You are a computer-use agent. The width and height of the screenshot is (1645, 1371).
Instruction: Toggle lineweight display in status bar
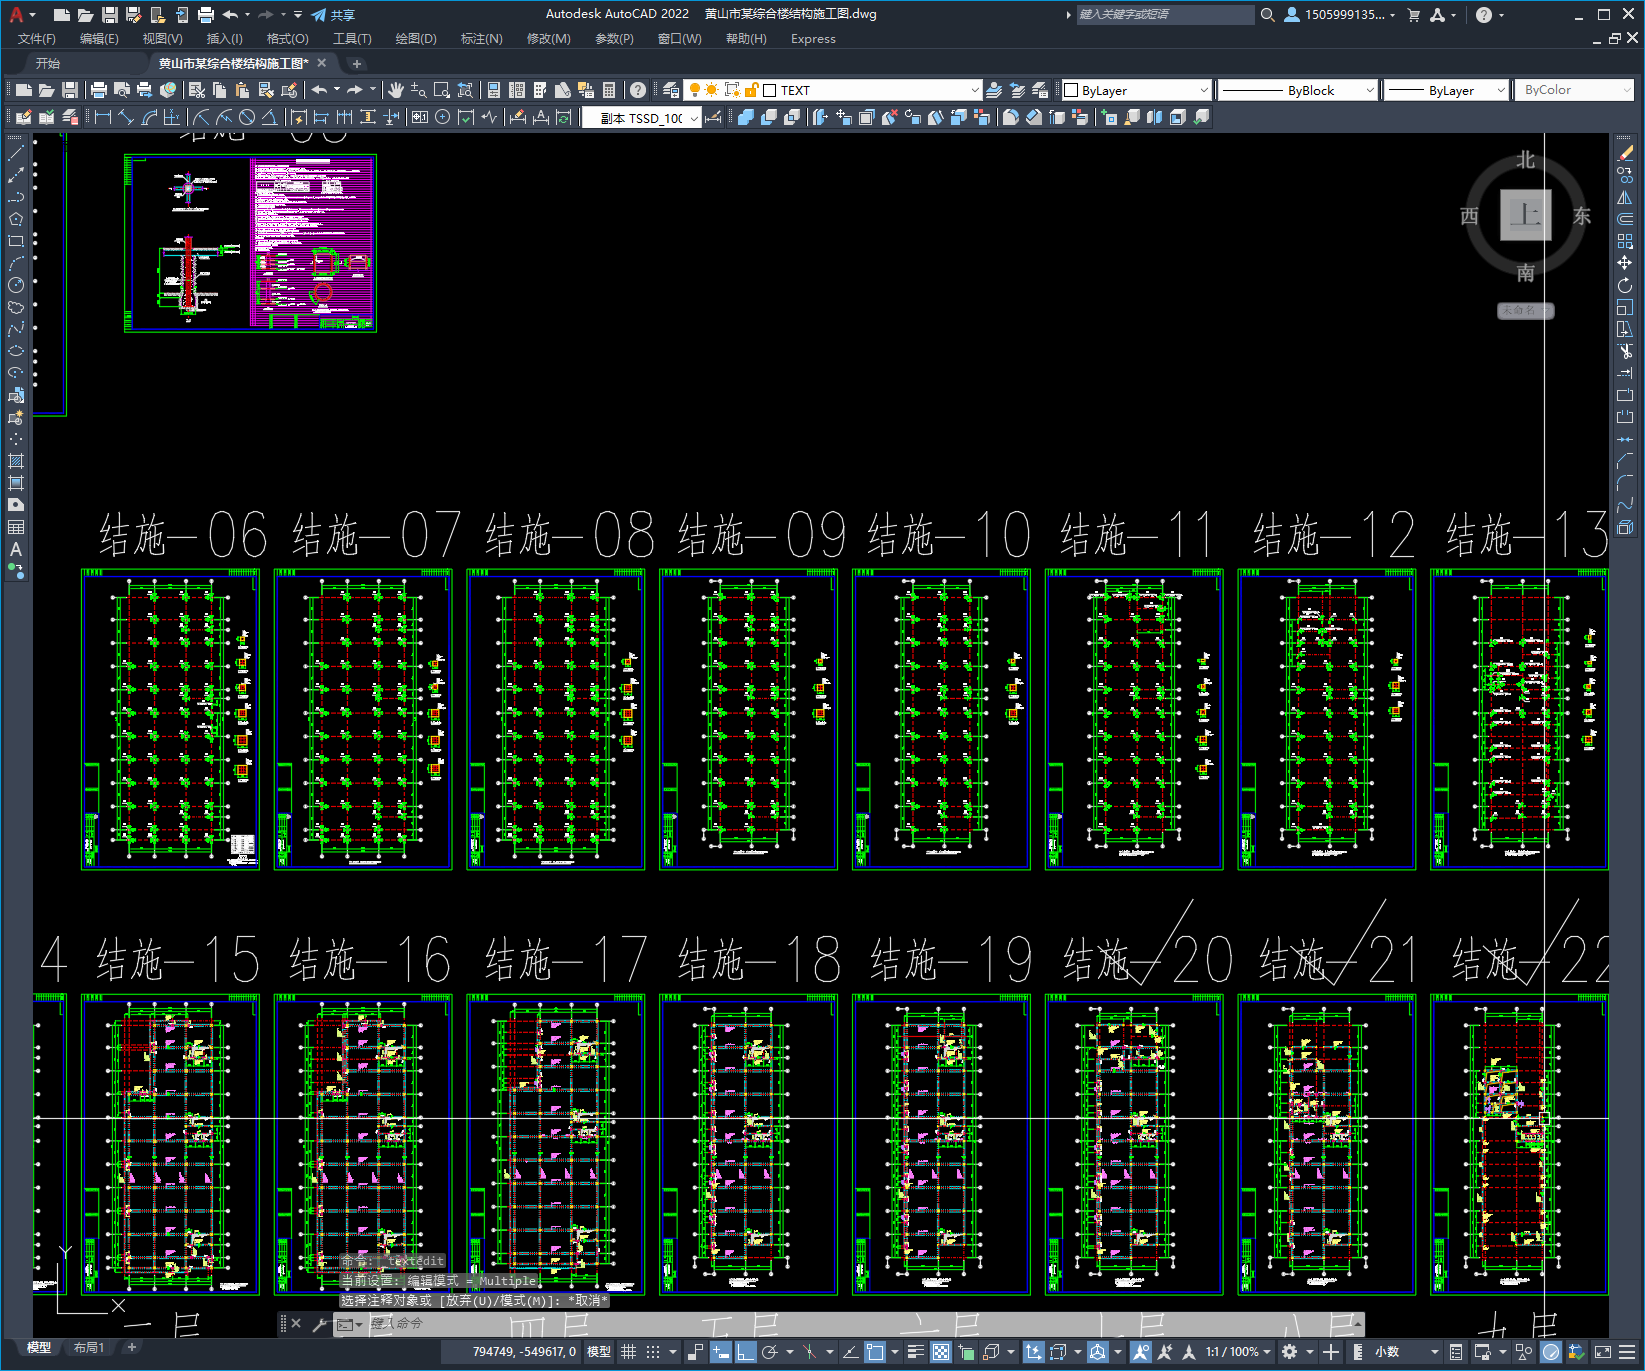915,1352
